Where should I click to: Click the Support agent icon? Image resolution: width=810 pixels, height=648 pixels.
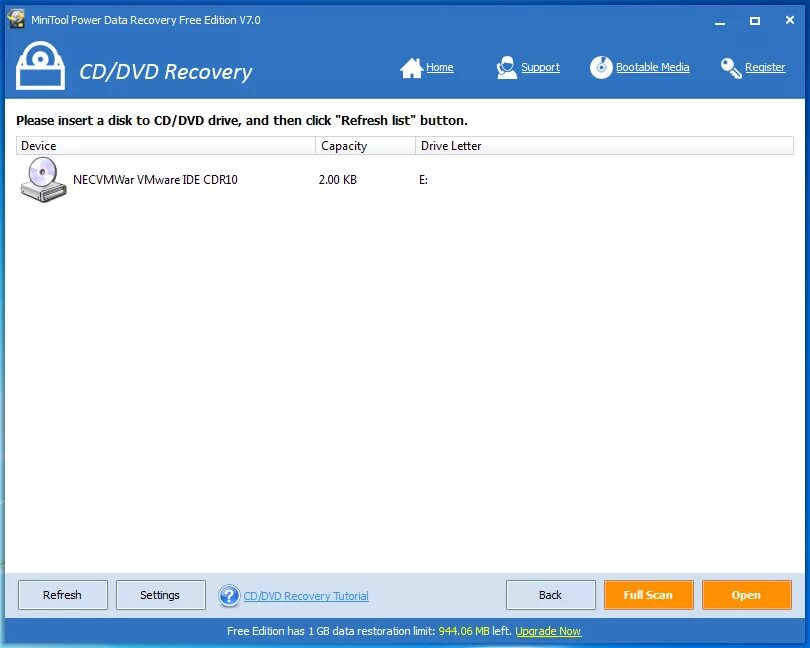click(506, 68)
